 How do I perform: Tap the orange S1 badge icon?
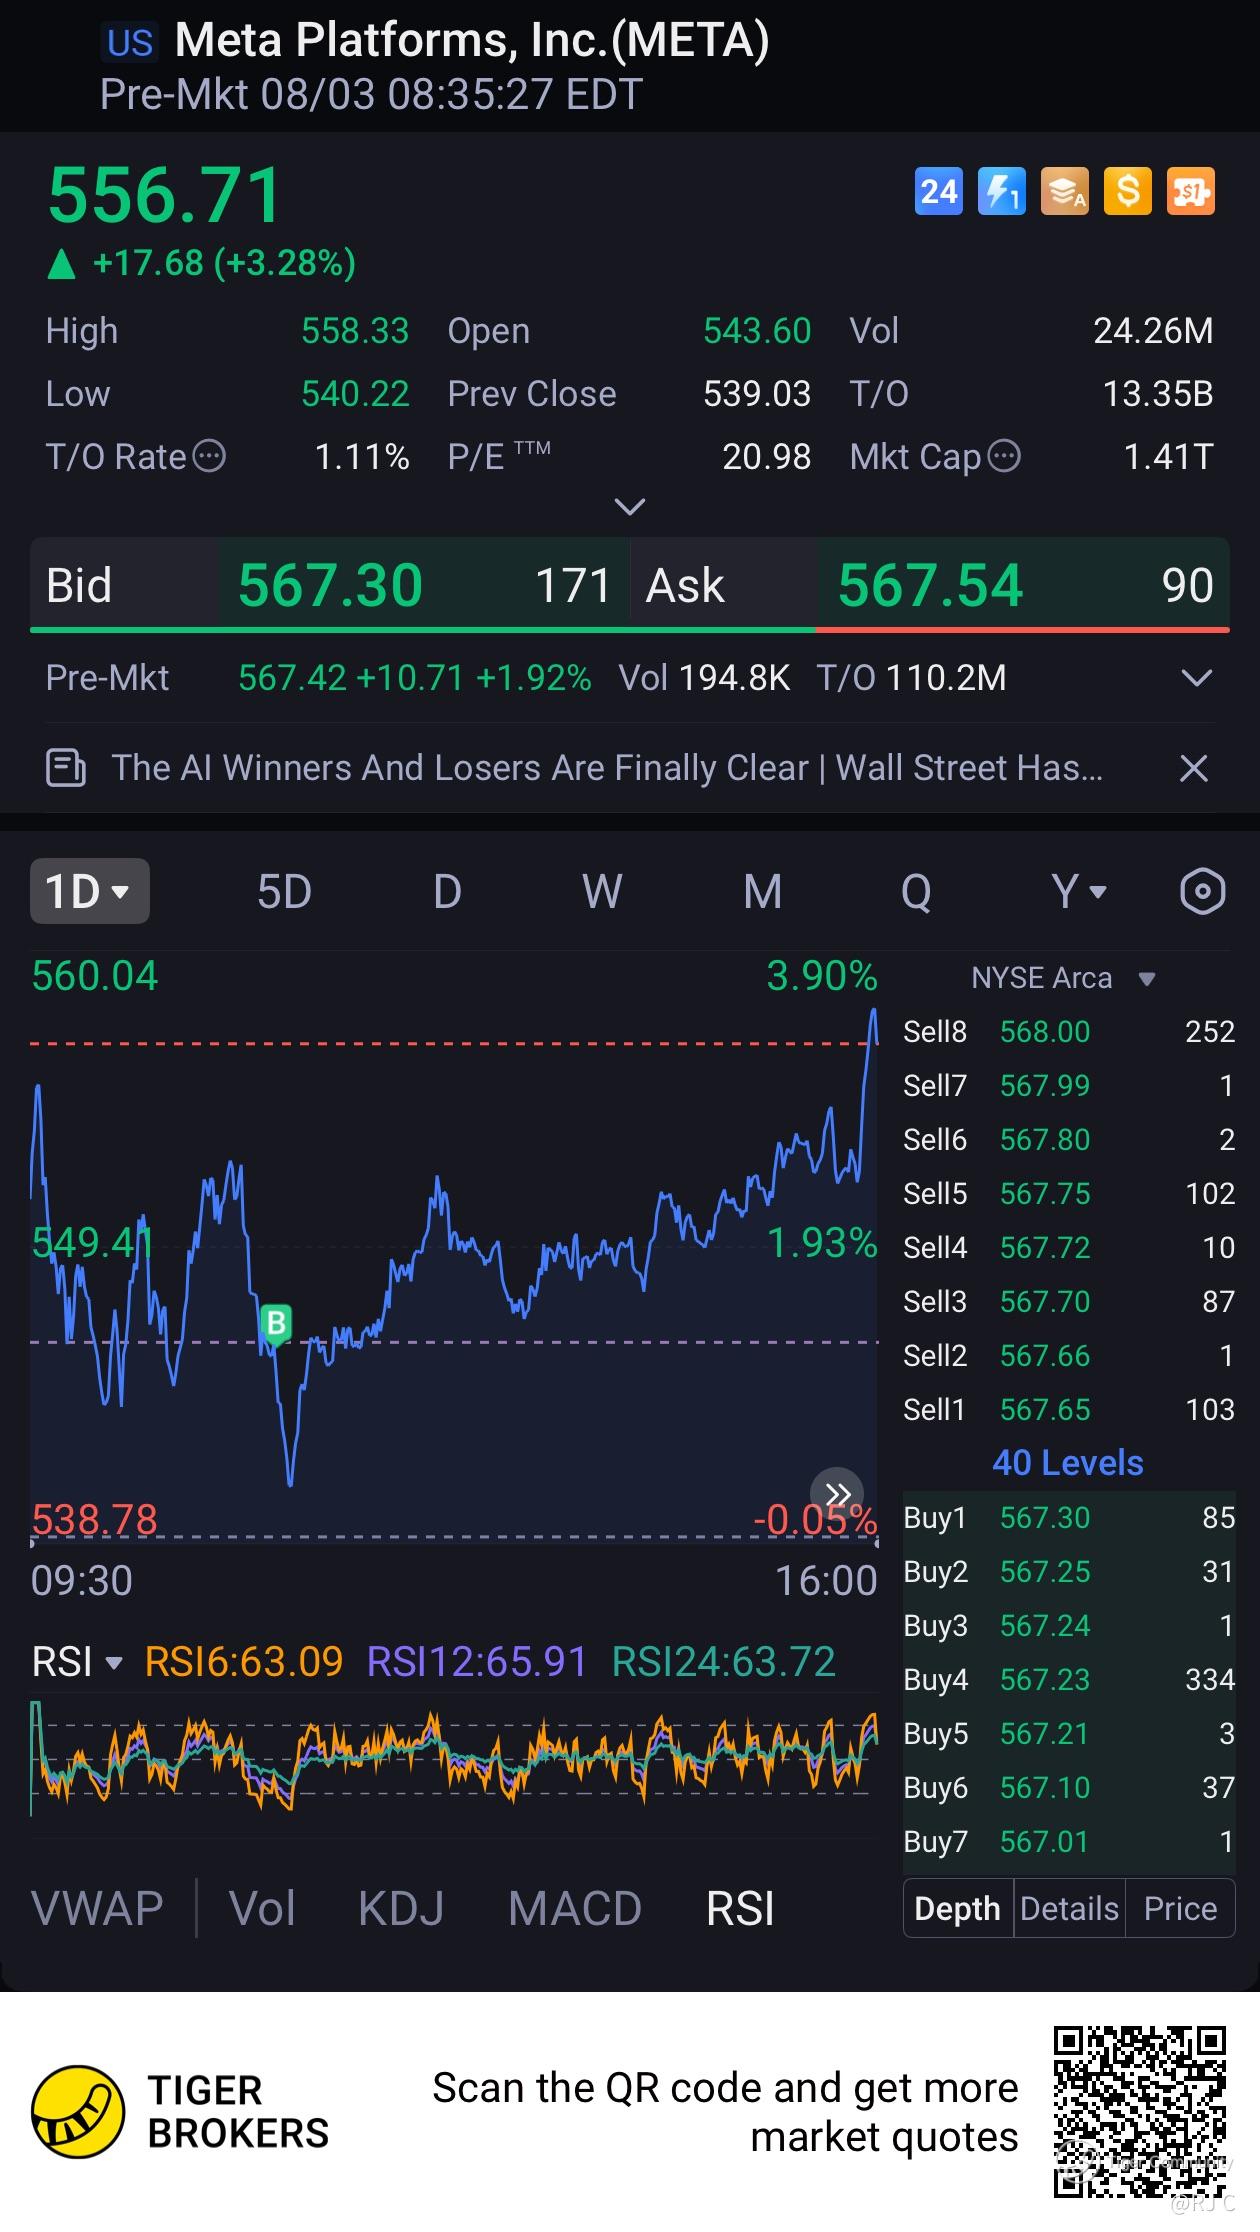(1190, 191)
